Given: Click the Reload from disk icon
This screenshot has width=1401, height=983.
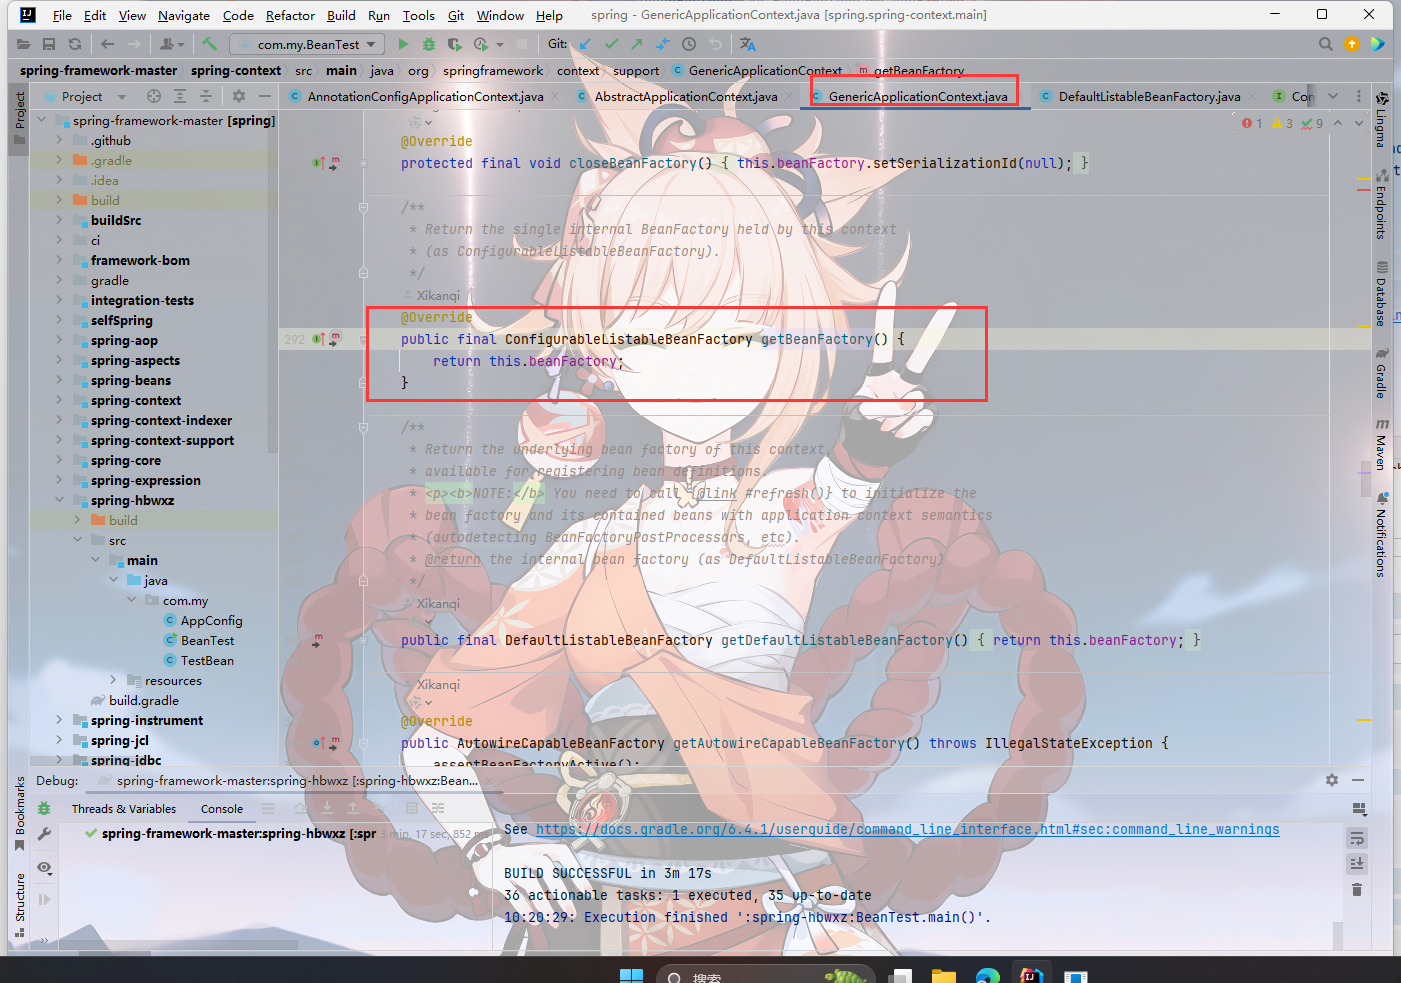Looking at the screenshot, I should (75, 44).
